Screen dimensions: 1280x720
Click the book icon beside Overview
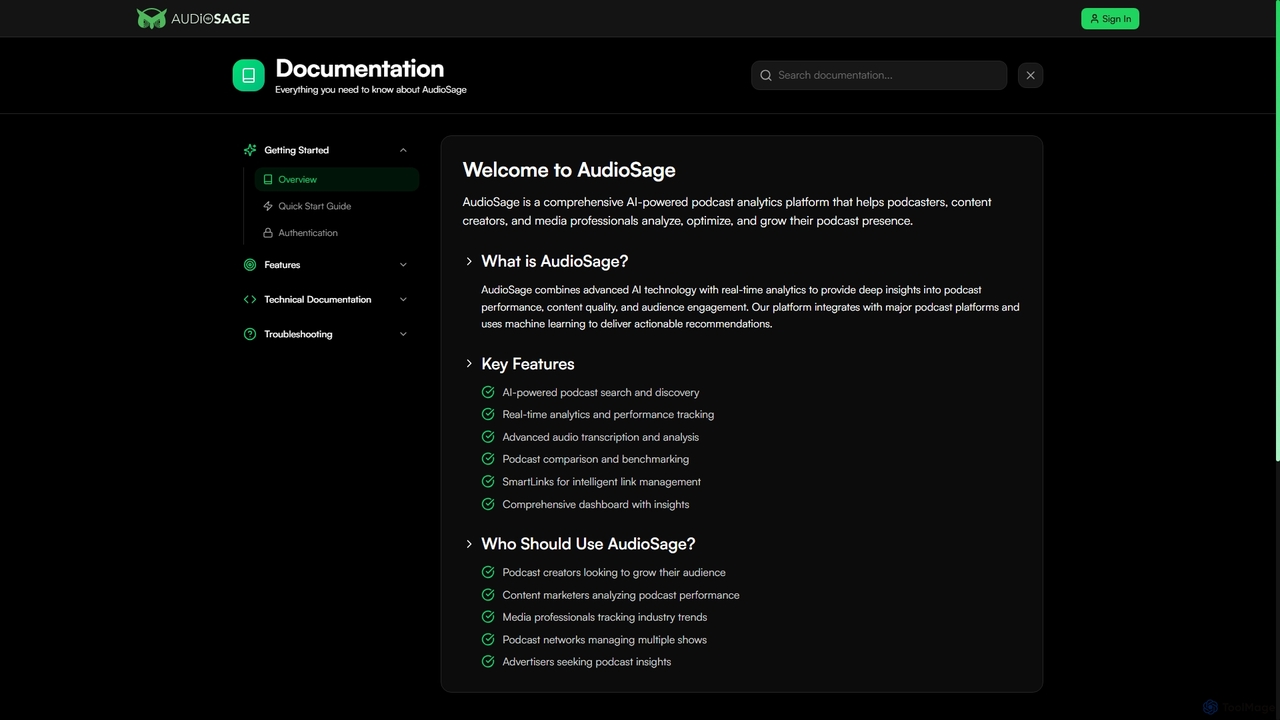pos(268,180)
